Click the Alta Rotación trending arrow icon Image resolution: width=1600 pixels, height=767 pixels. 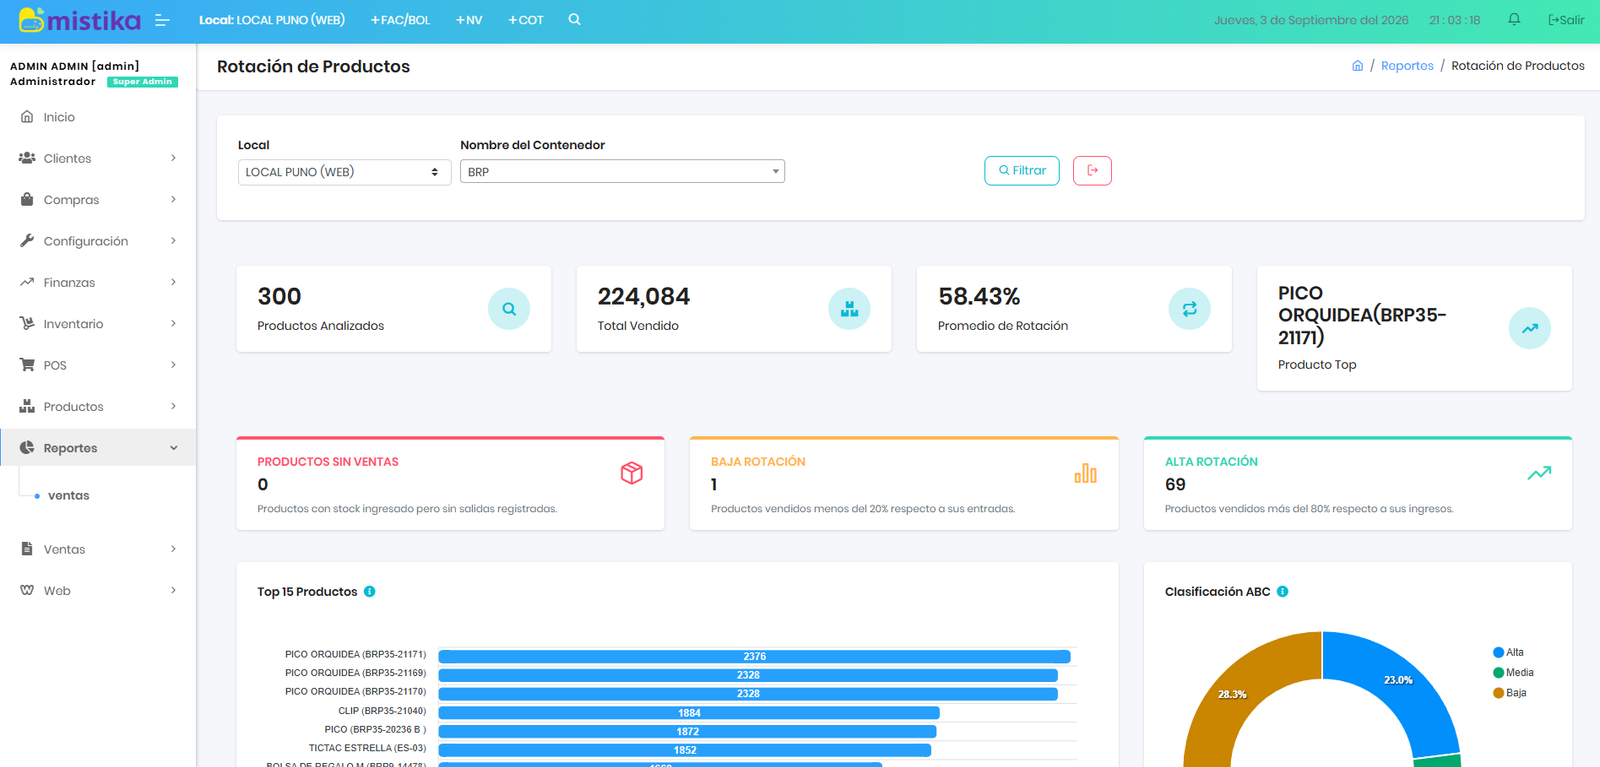pyautogui.click(x=1539, y=473)
